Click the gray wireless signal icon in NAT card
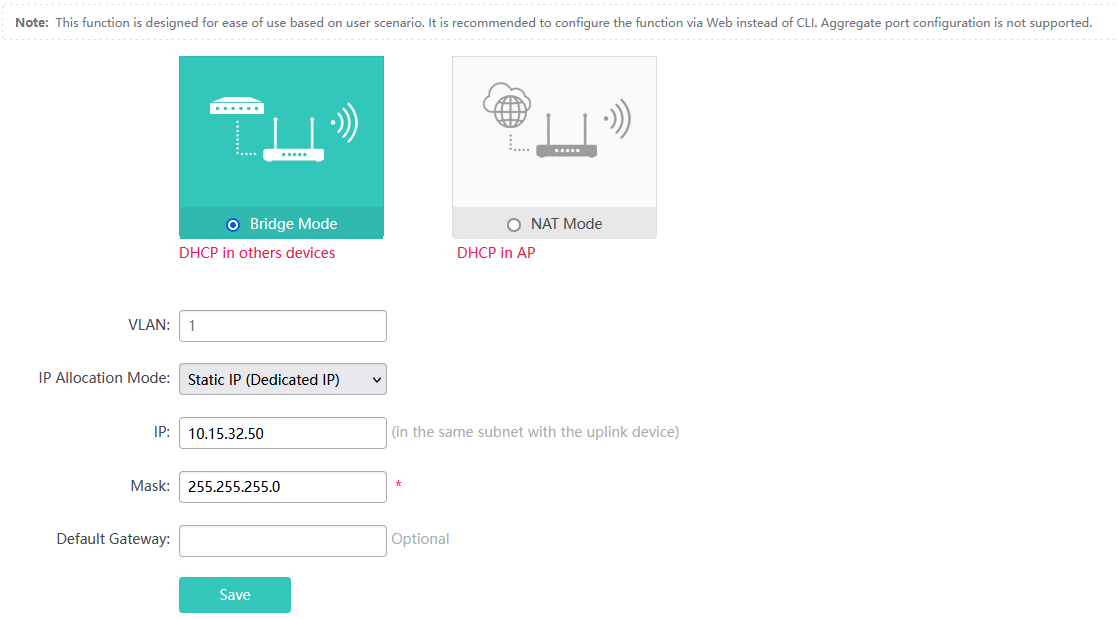1118x620 pixels. [x=617, y=118]
